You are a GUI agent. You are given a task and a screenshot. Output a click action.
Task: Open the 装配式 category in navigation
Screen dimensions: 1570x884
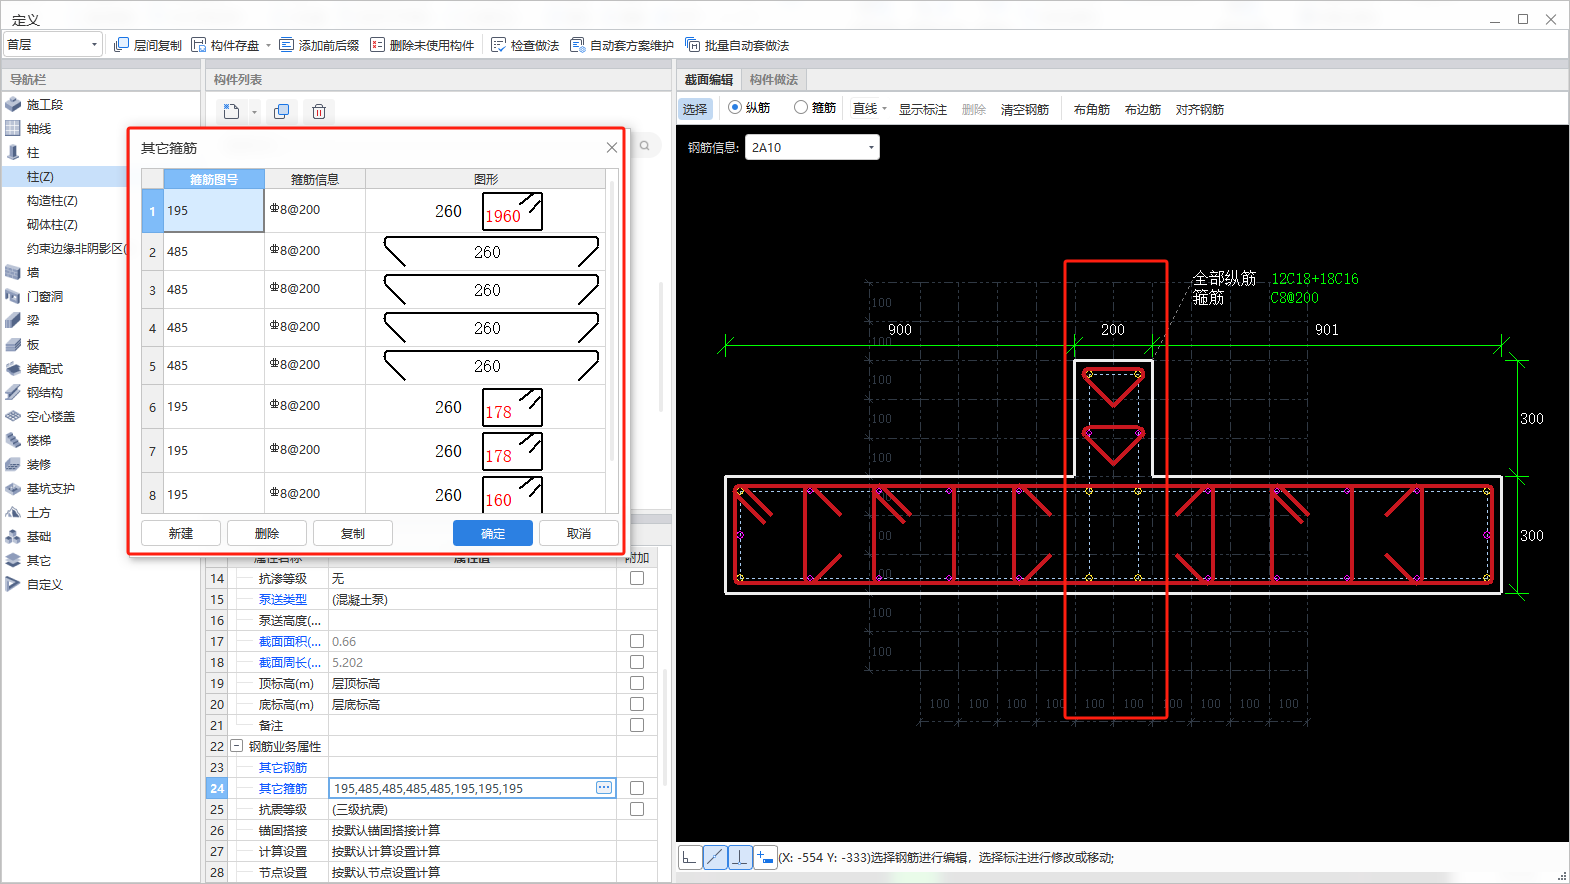click(45, 368)
